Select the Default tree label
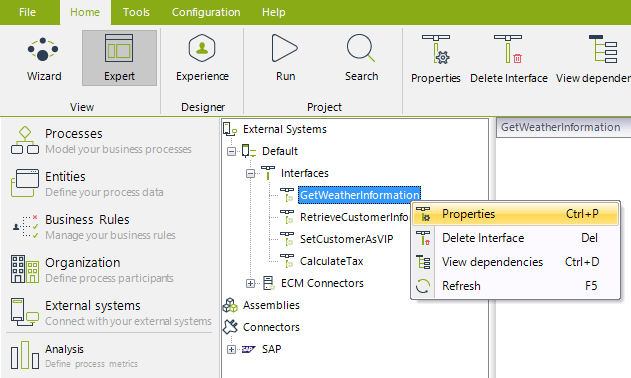The height and width of the screenshot is (378, 631). click(280, 151)
